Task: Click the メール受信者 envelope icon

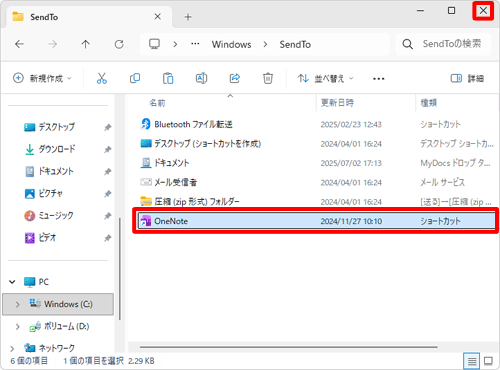Action: click(x=146, y=182)
